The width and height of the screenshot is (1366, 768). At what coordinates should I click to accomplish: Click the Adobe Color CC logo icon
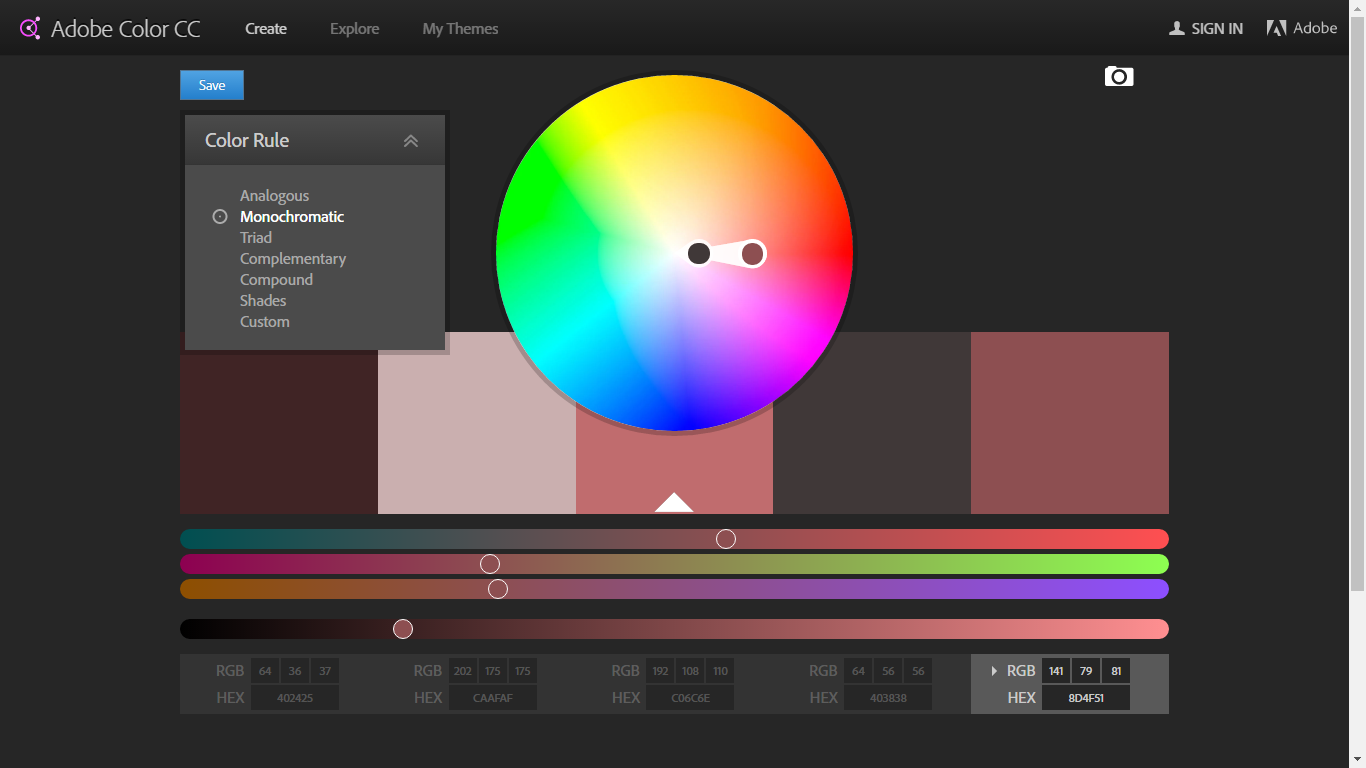tap(30, 28)
